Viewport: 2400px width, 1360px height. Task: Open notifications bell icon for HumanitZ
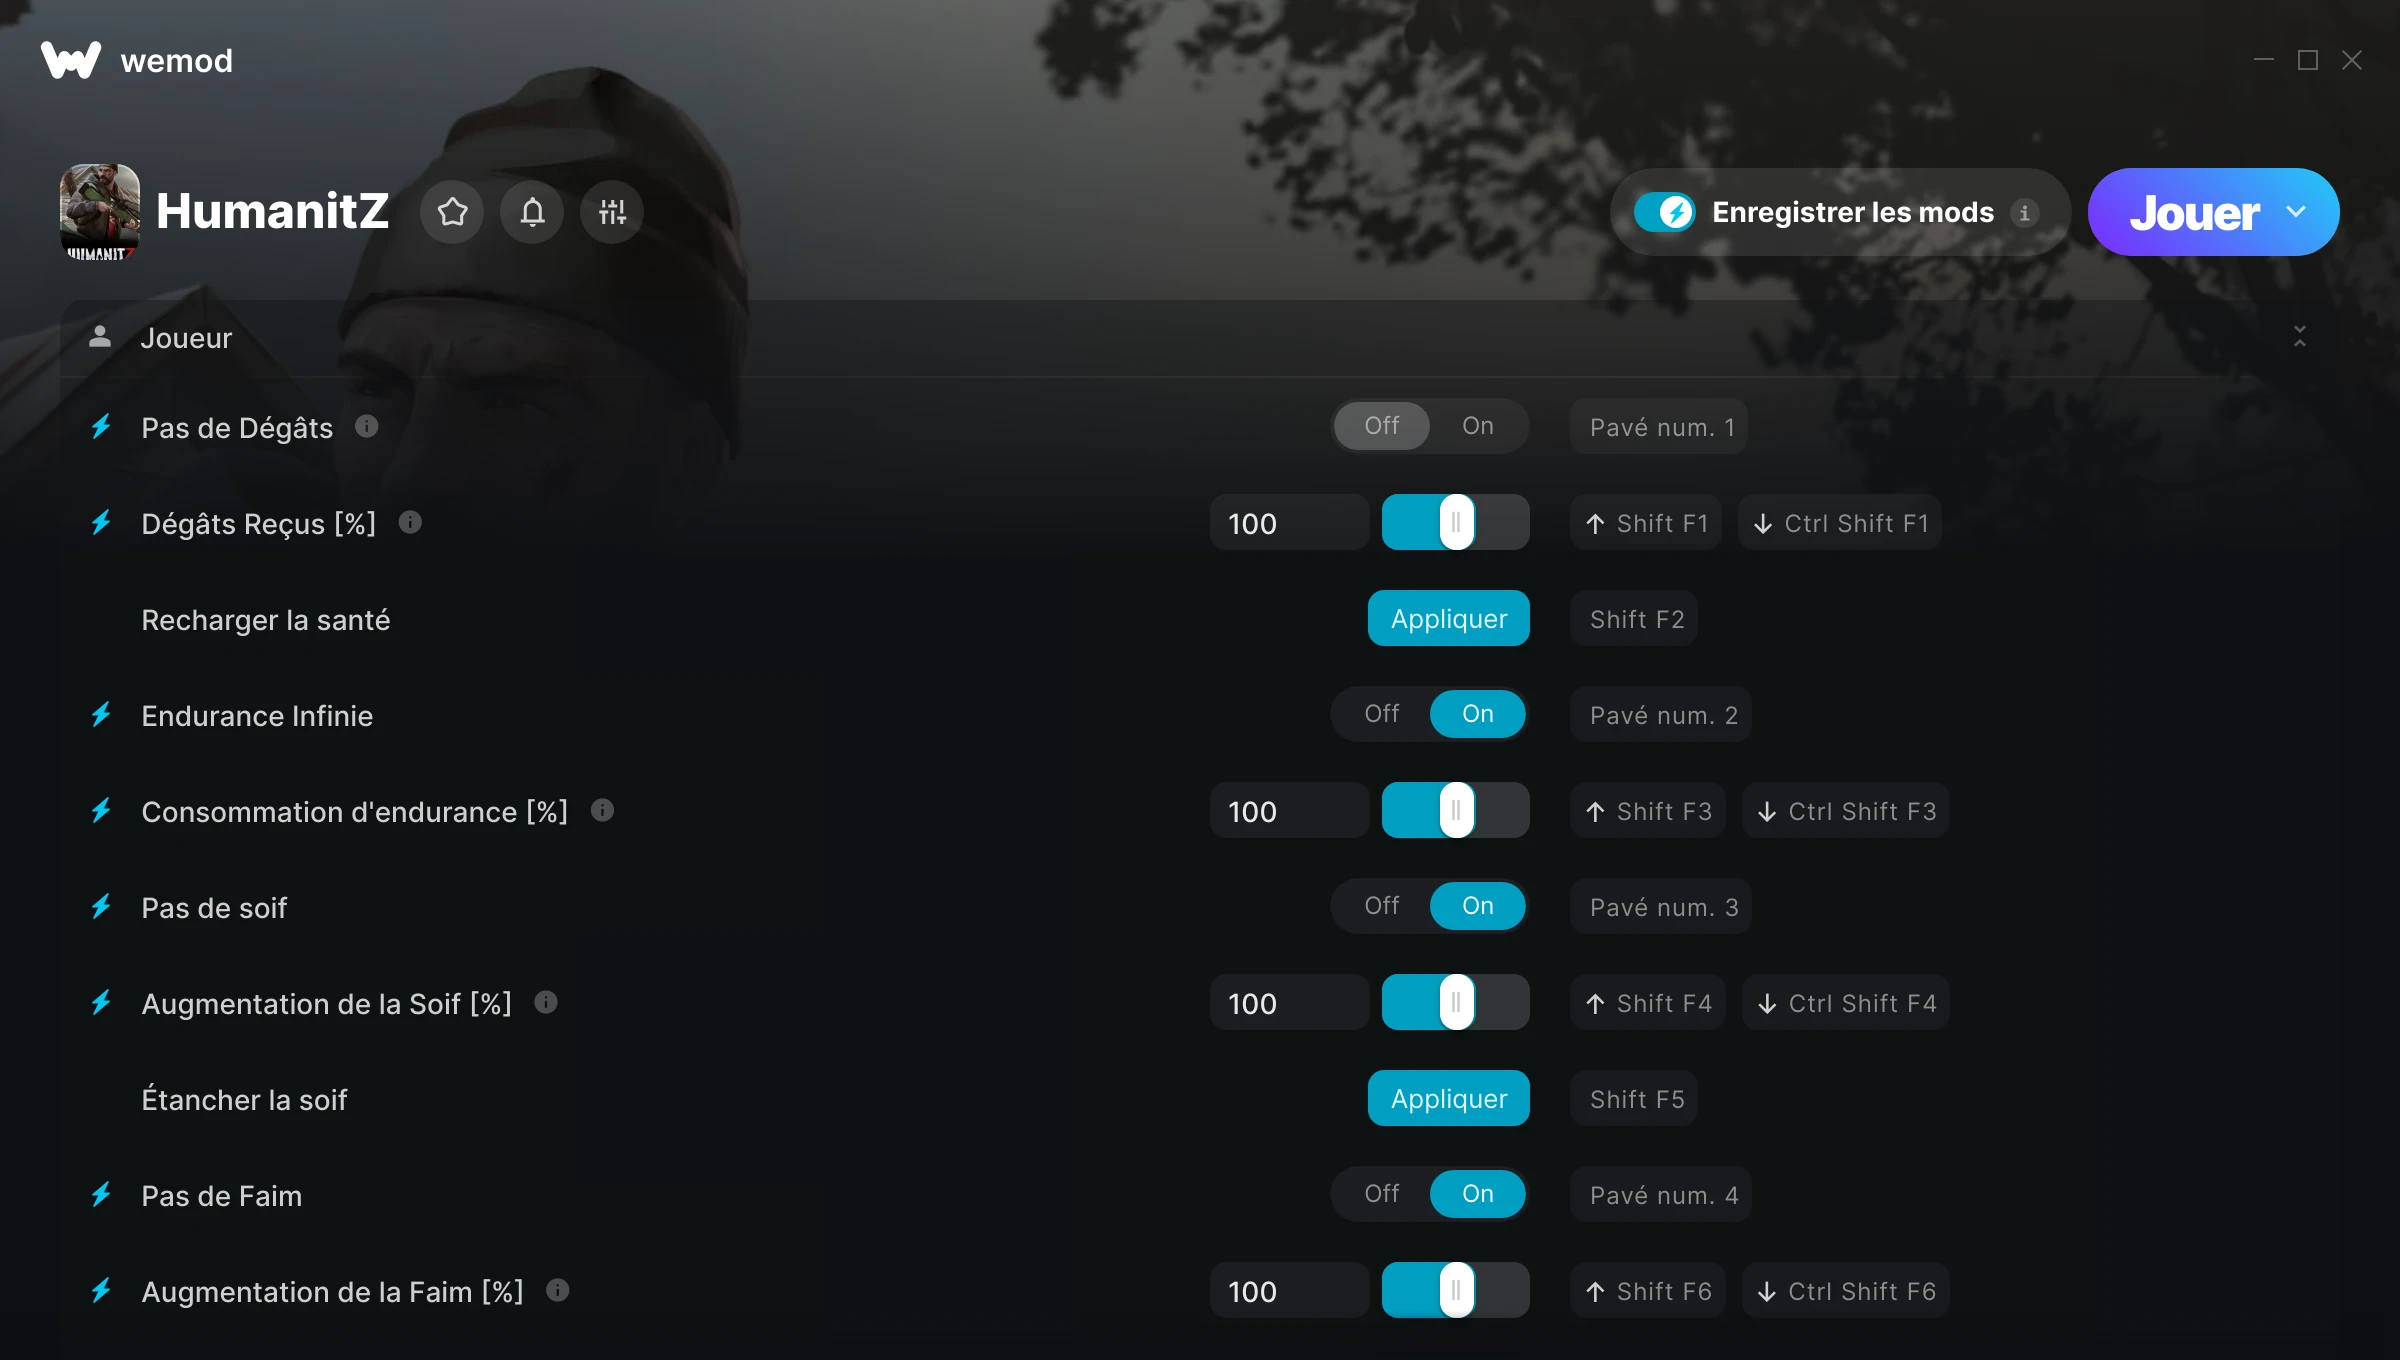click(532, 212)
